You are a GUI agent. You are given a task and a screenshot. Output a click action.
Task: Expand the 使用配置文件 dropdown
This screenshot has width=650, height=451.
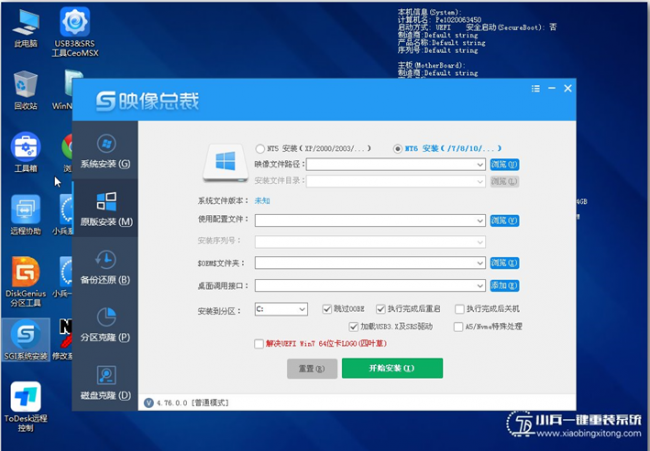[480, 221]
